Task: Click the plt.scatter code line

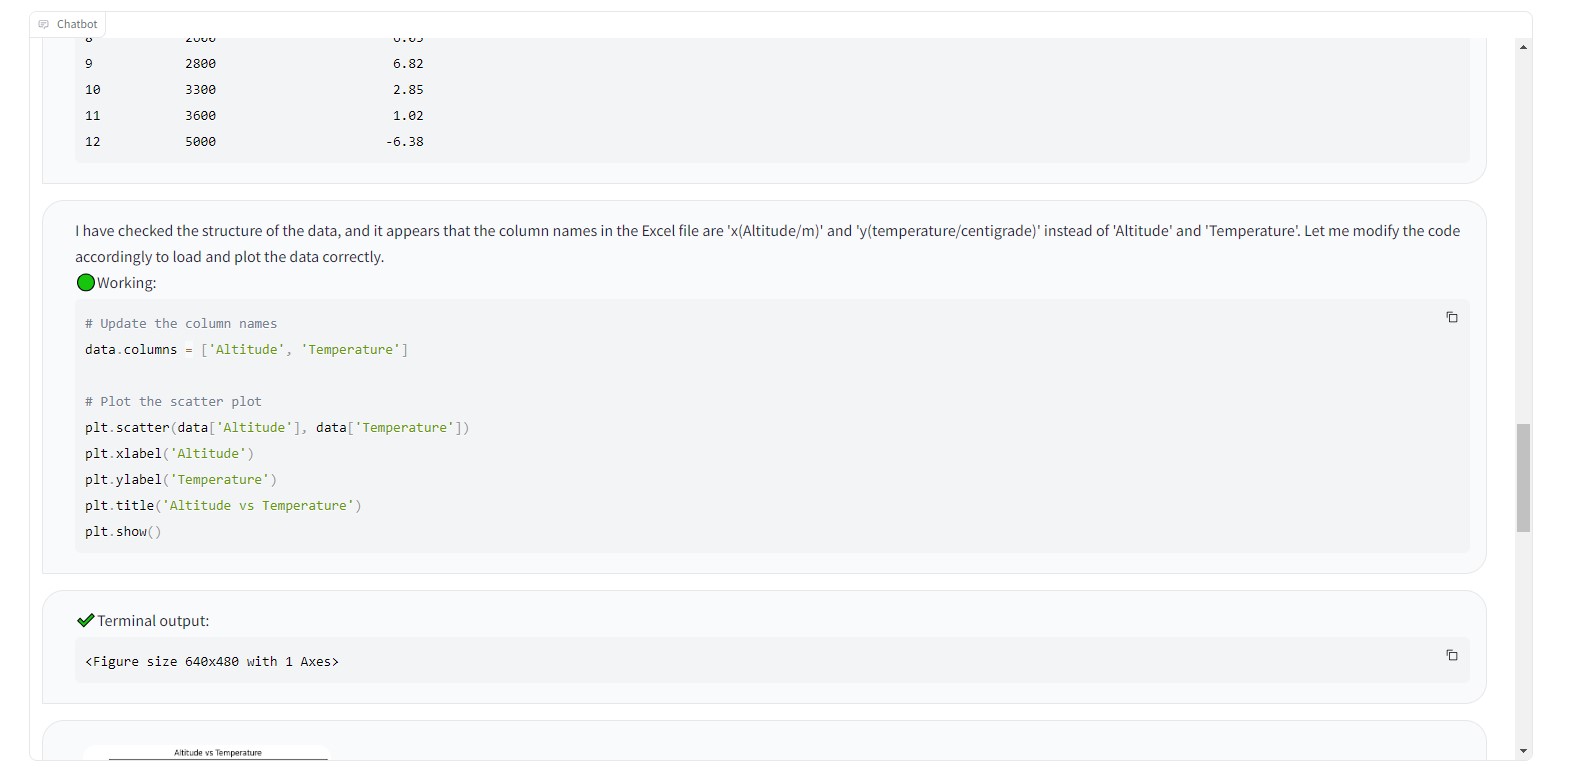Action: pos(277,428)
